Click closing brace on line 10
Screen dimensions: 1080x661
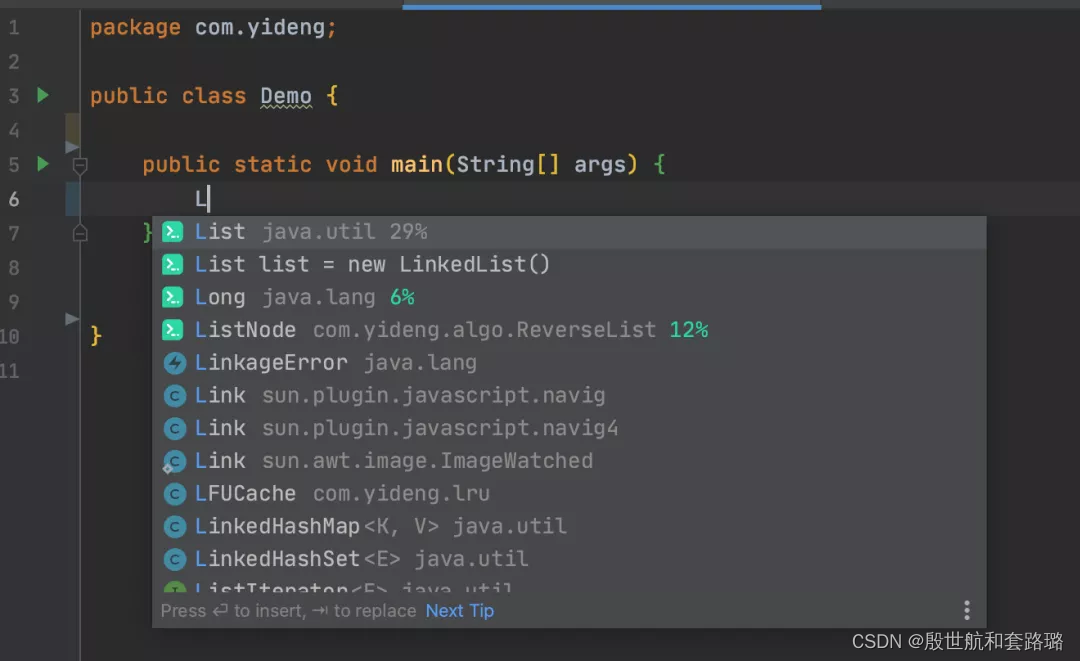point(96,336)
